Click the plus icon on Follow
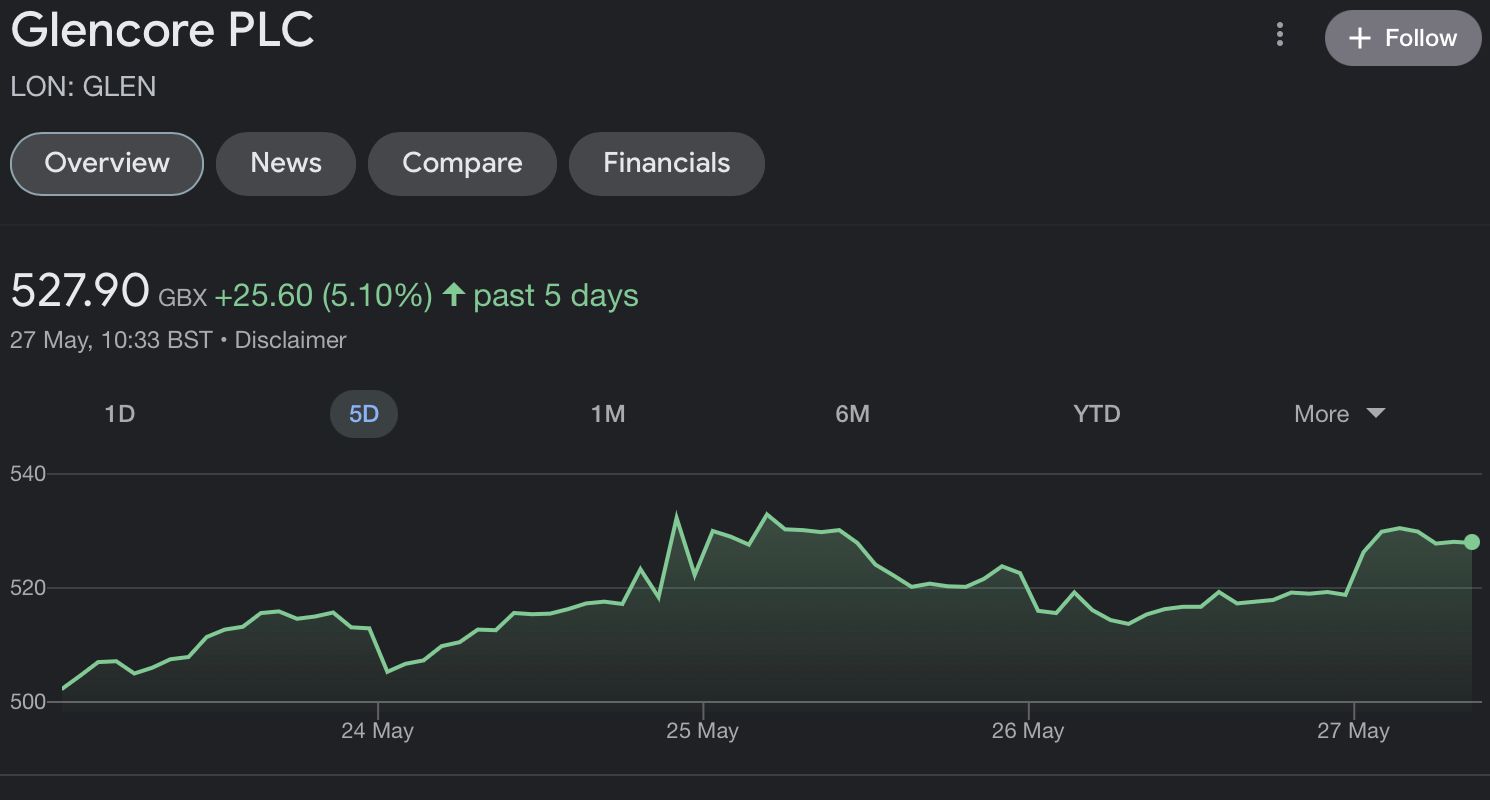 tap(1359, 38)
